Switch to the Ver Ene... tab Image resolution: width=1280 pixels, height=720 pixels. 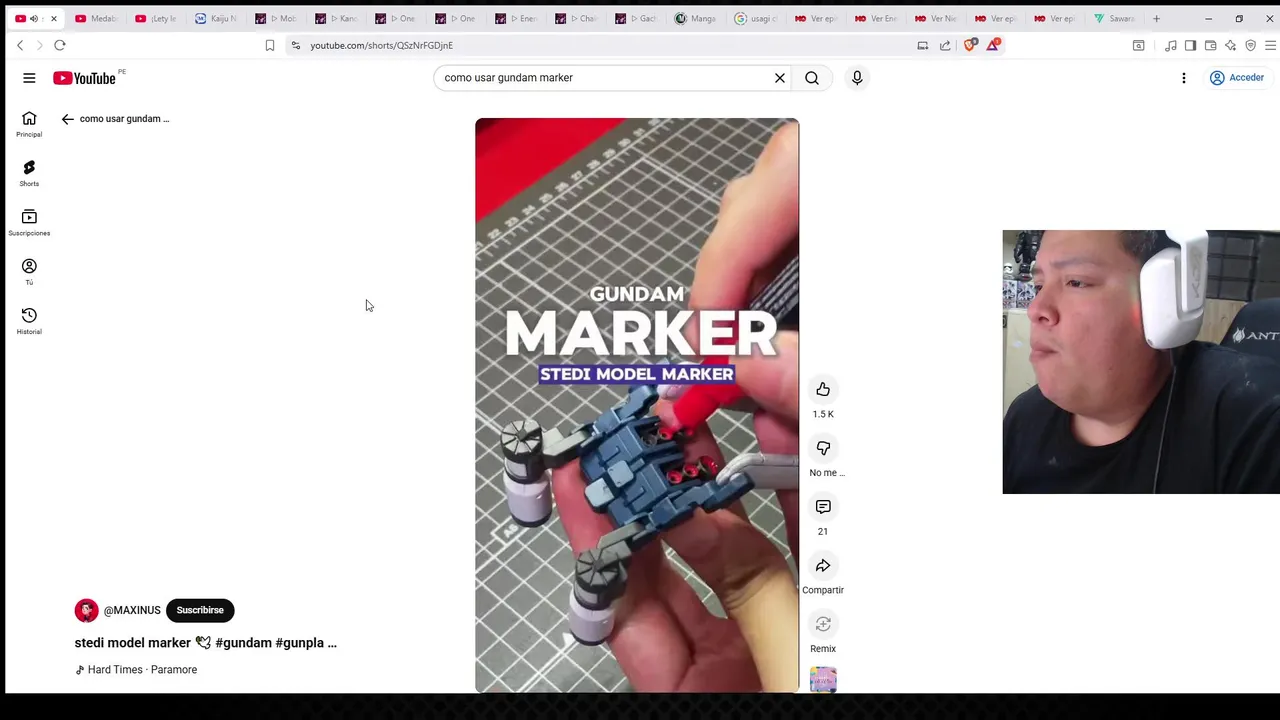click(x=877, y=18)
